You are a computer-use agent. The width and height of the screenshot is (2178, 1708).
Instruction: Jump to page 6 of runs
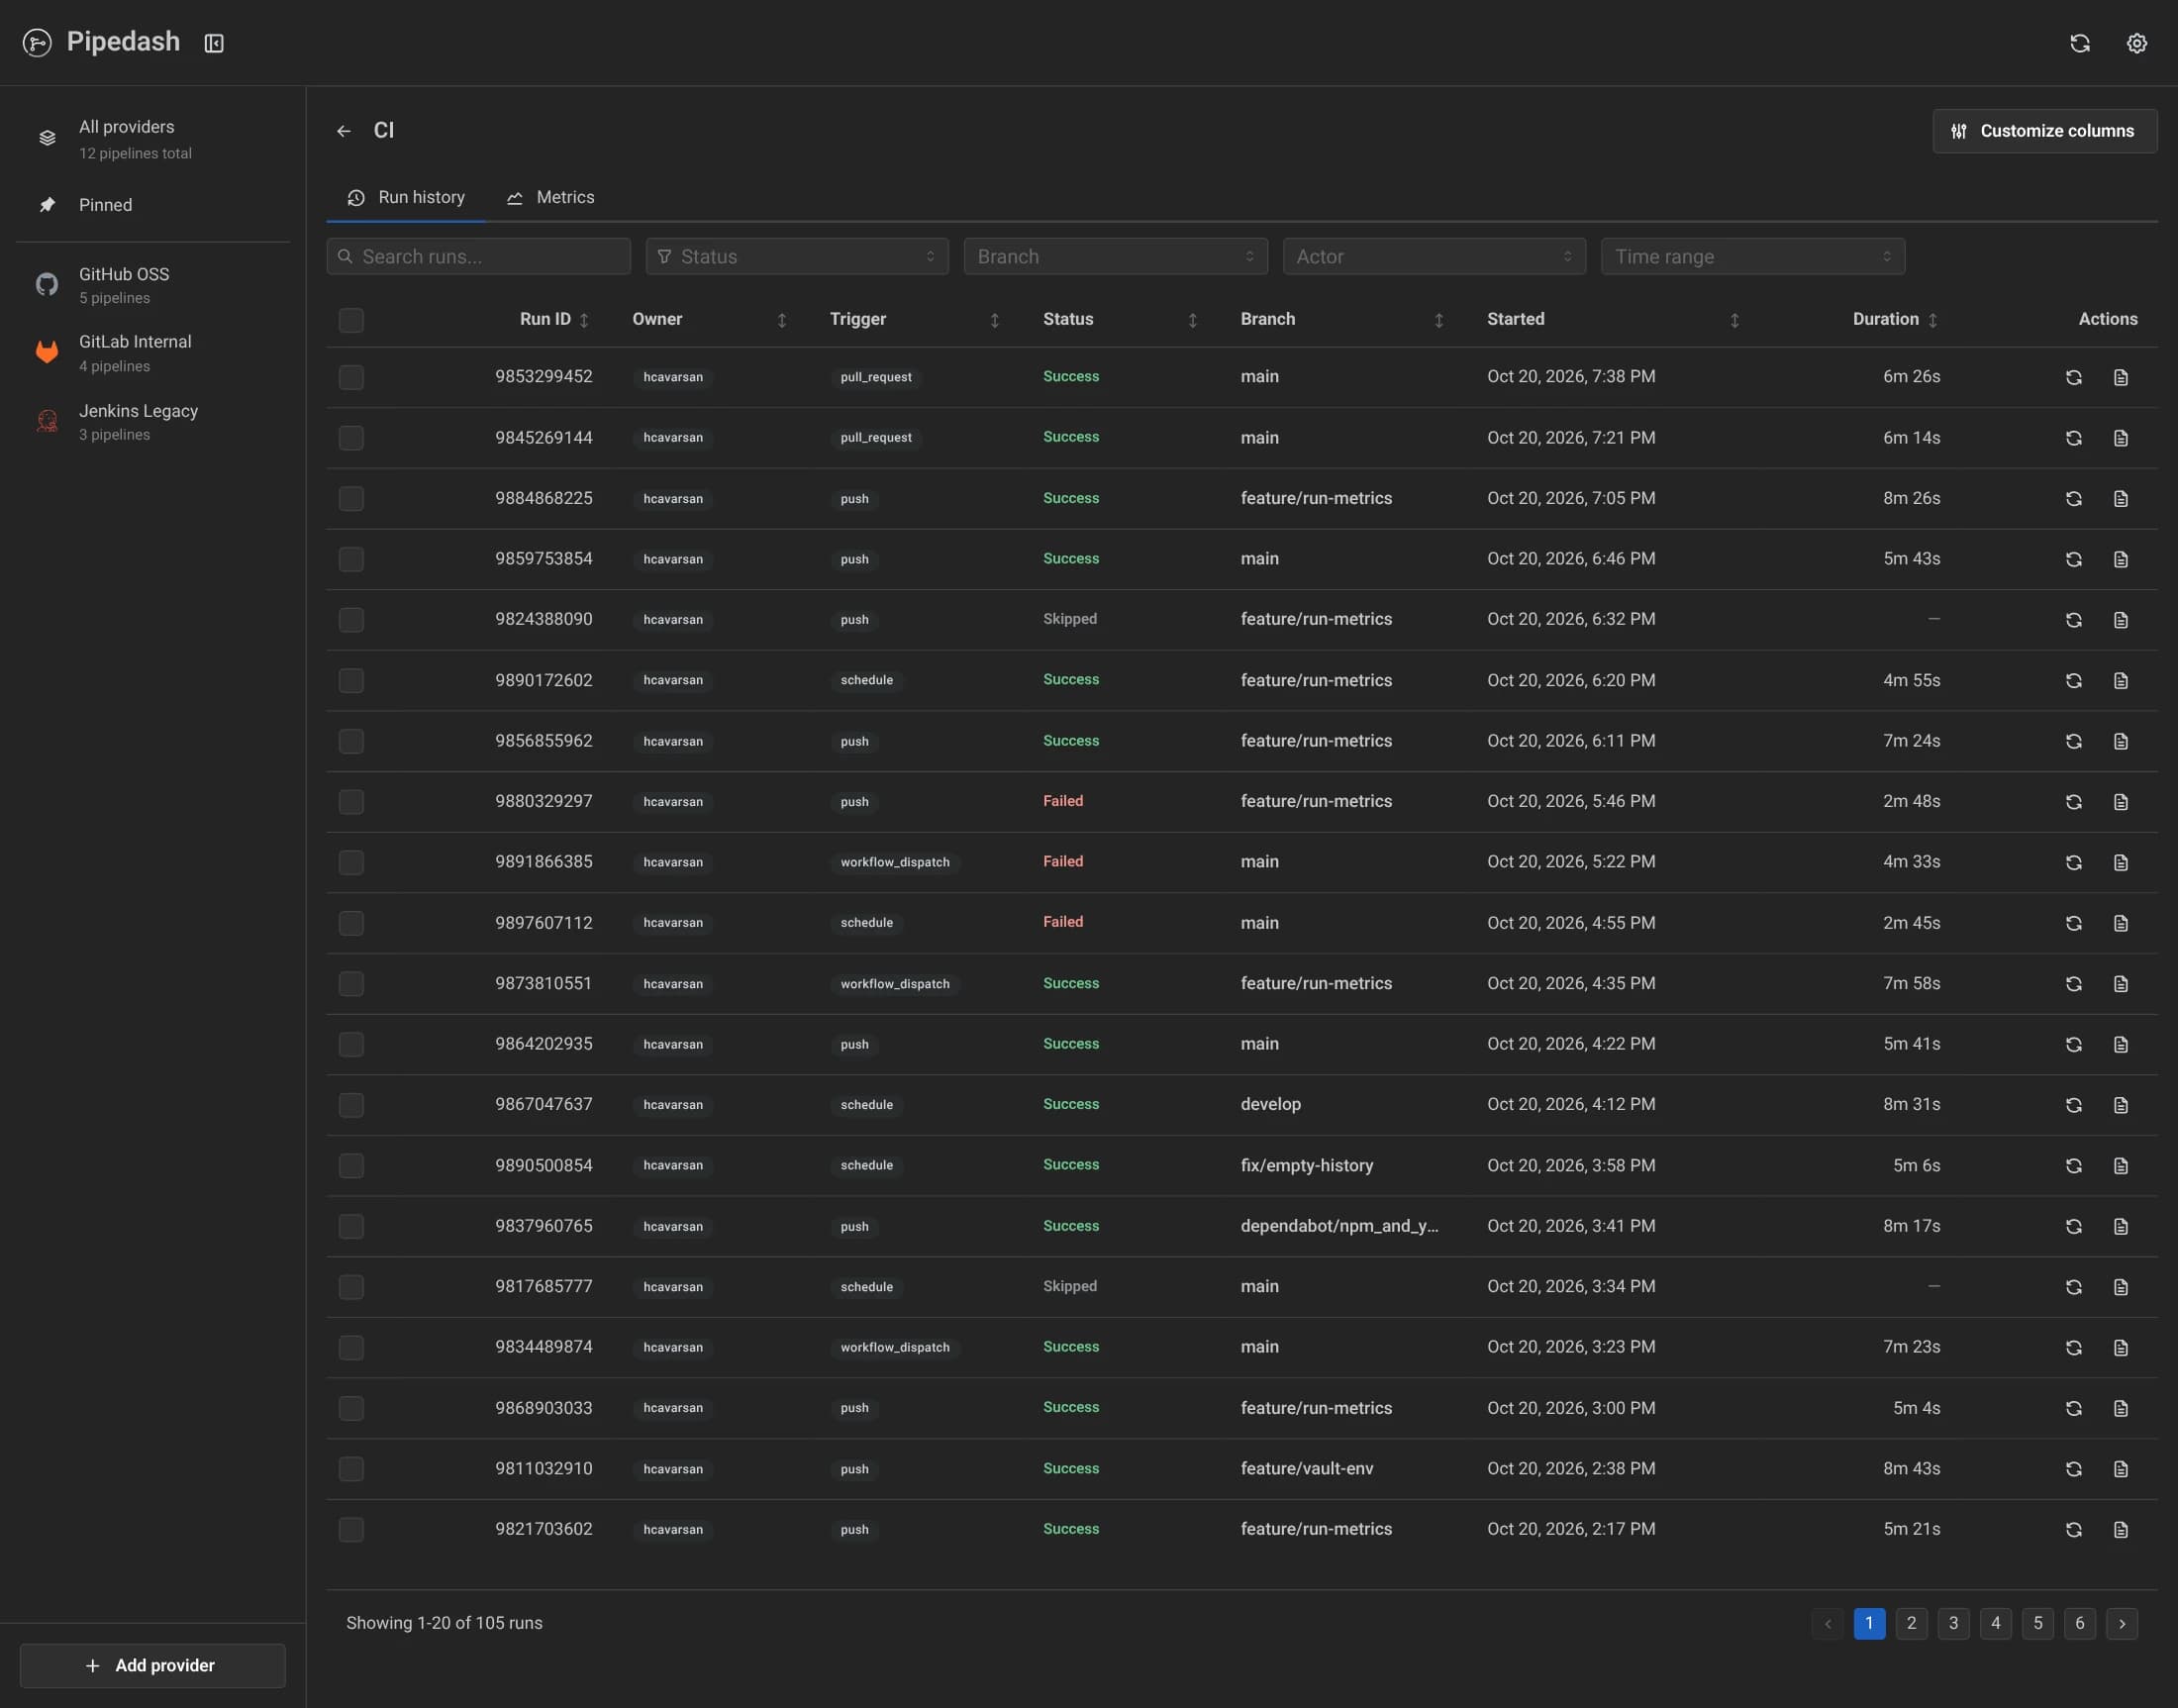coord(2080,1623)
